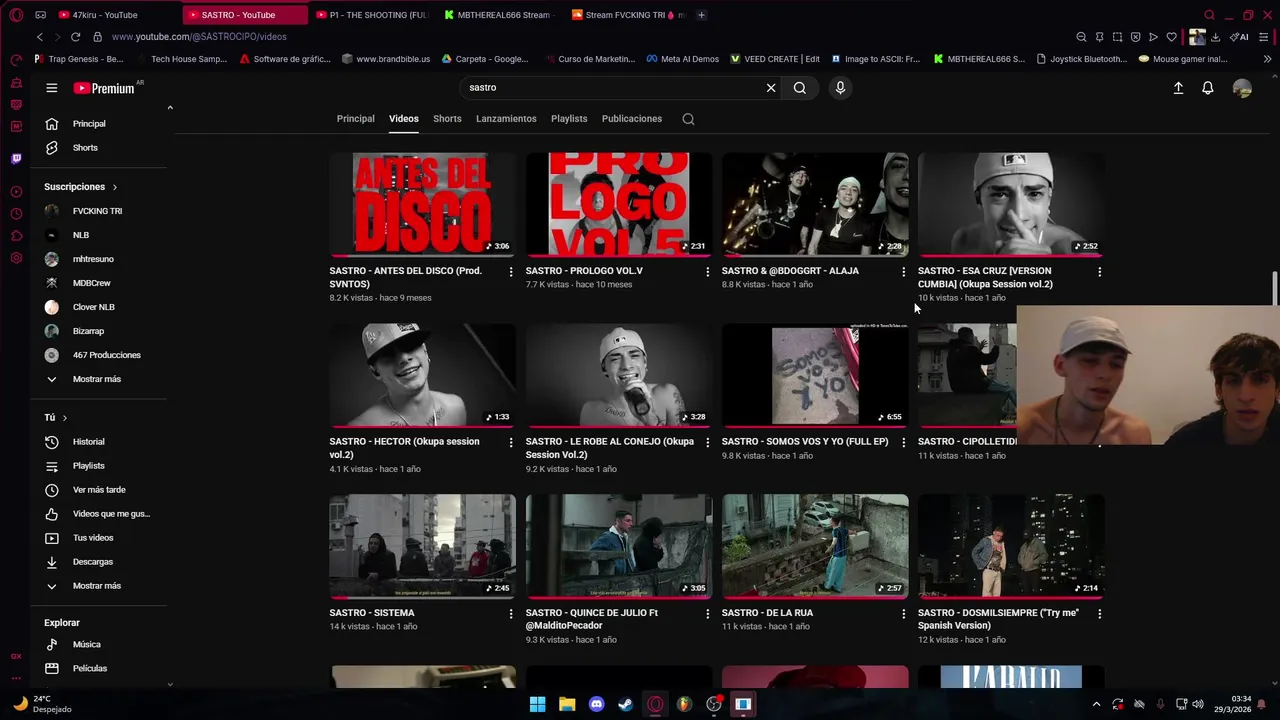Viewport: 1280px width, 720px height.
Task: Open Descargas in the sidebar
Action: (93, 562)
